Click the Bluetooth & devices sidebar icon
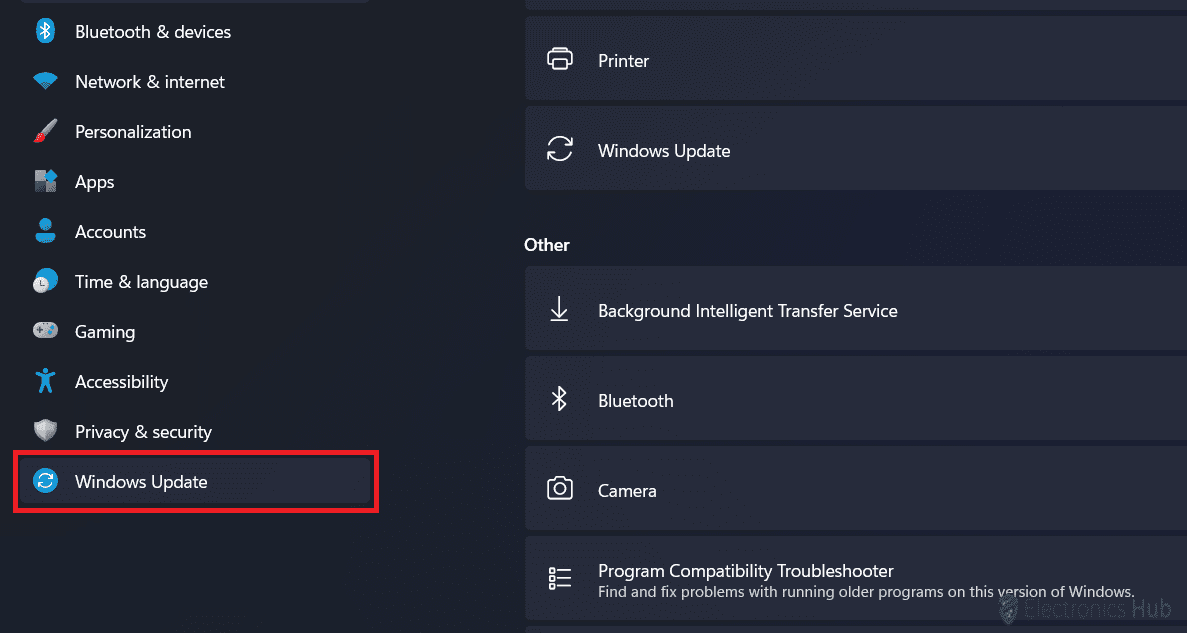Image resolution: width=1187 pixels, height=633 pixels. click(45, 32)
